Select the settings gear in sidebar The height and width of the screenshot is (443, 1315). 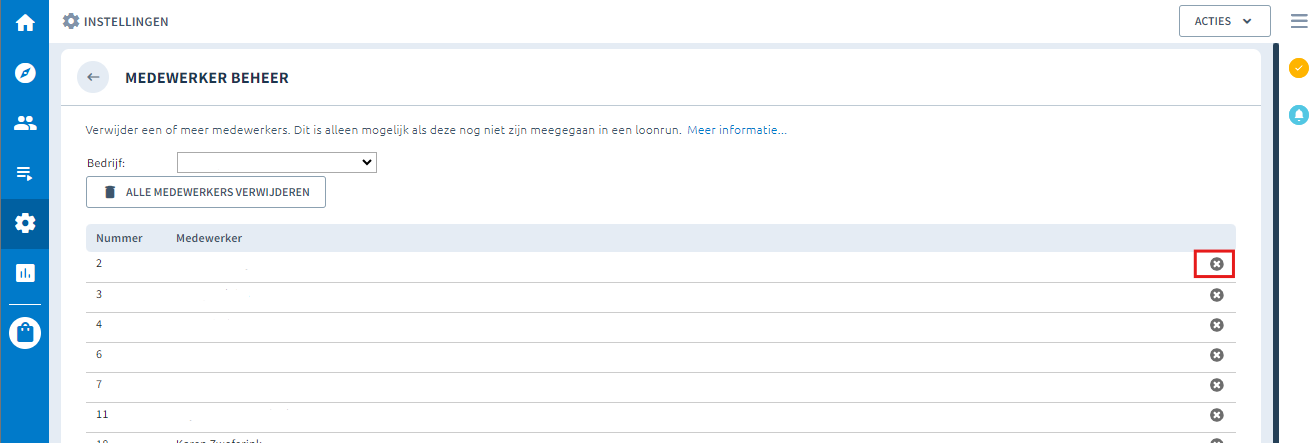tap(25, 223)
